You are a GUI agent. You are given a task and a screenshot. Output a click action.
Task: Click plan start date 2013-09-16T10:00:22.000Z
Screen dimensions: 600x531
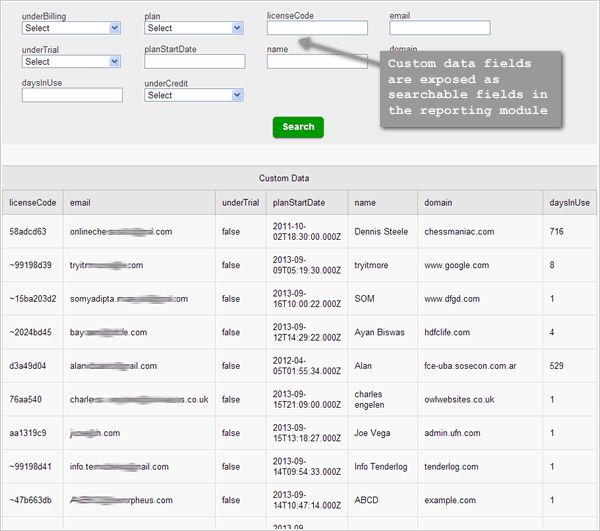point(307,299)
